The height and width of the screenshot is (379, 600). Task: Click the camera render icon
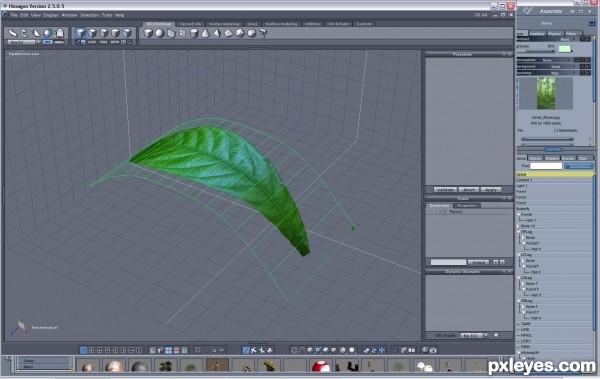click(x=433, y=350)
